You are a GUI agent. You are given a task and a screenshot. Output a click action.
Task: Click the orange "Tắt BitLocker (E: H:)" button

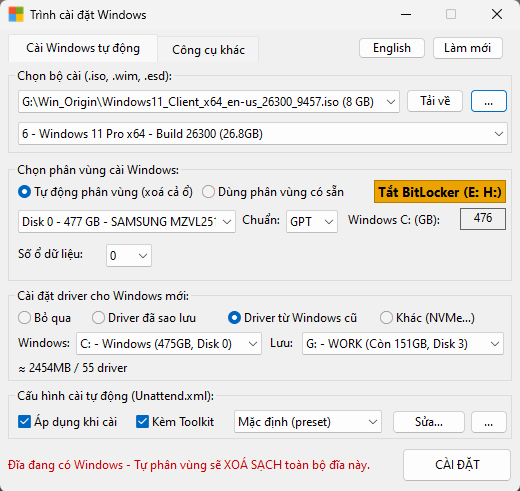point(440,192)
